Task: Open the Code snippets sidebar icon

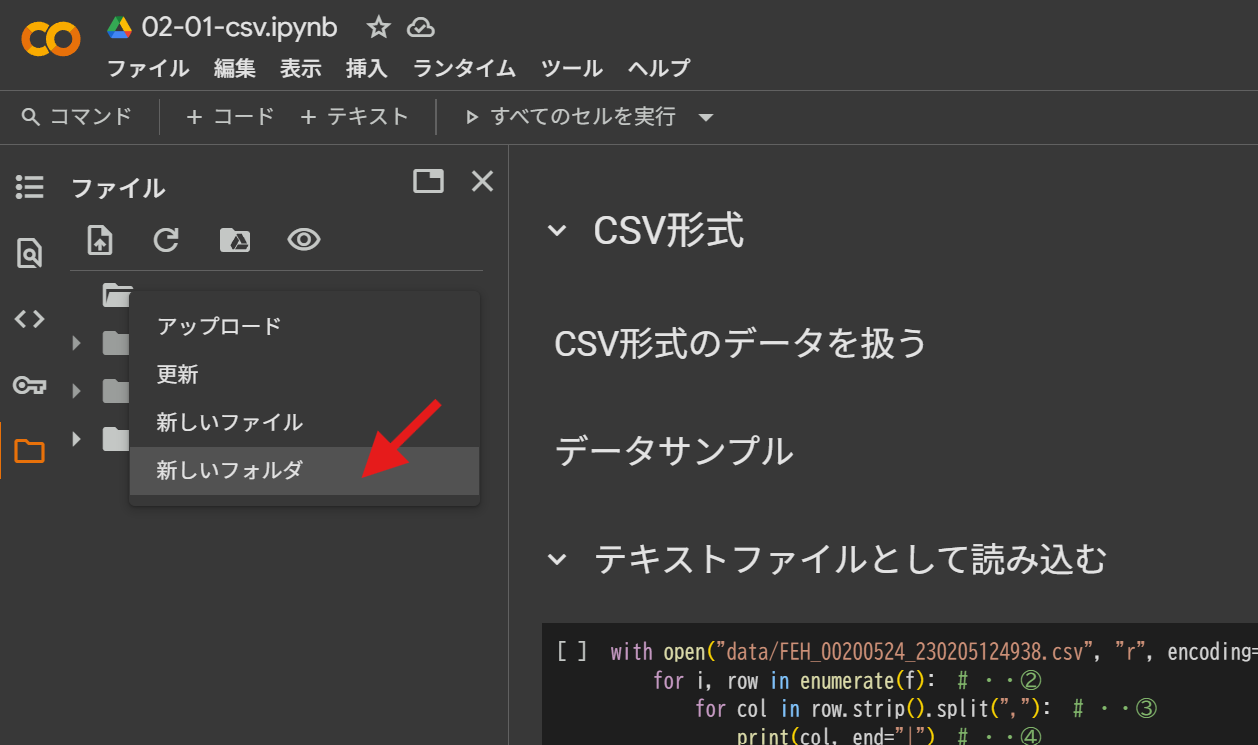Action: point(29,319)
